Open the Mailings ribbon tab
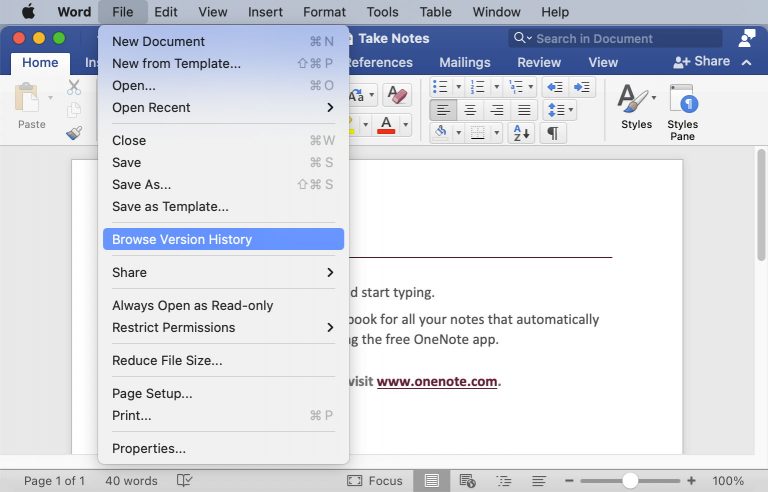Image resolution: width=768 pixels, height=492 pixels. tap(464, 62)
